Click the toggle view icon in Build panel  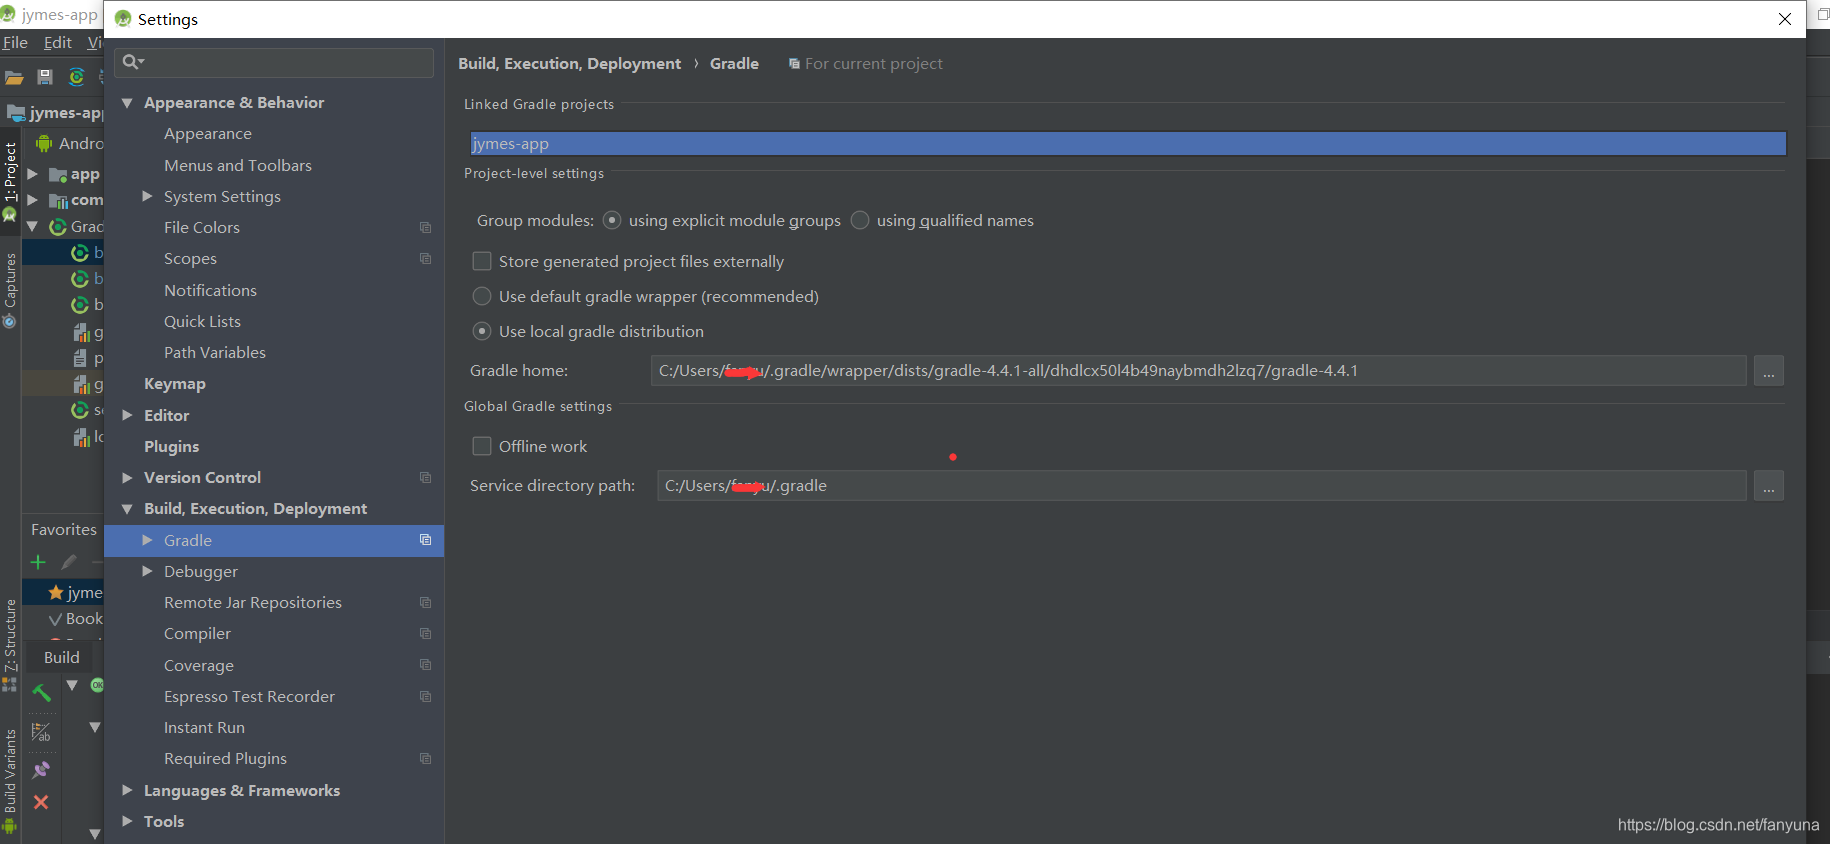[x=41, y=733]
